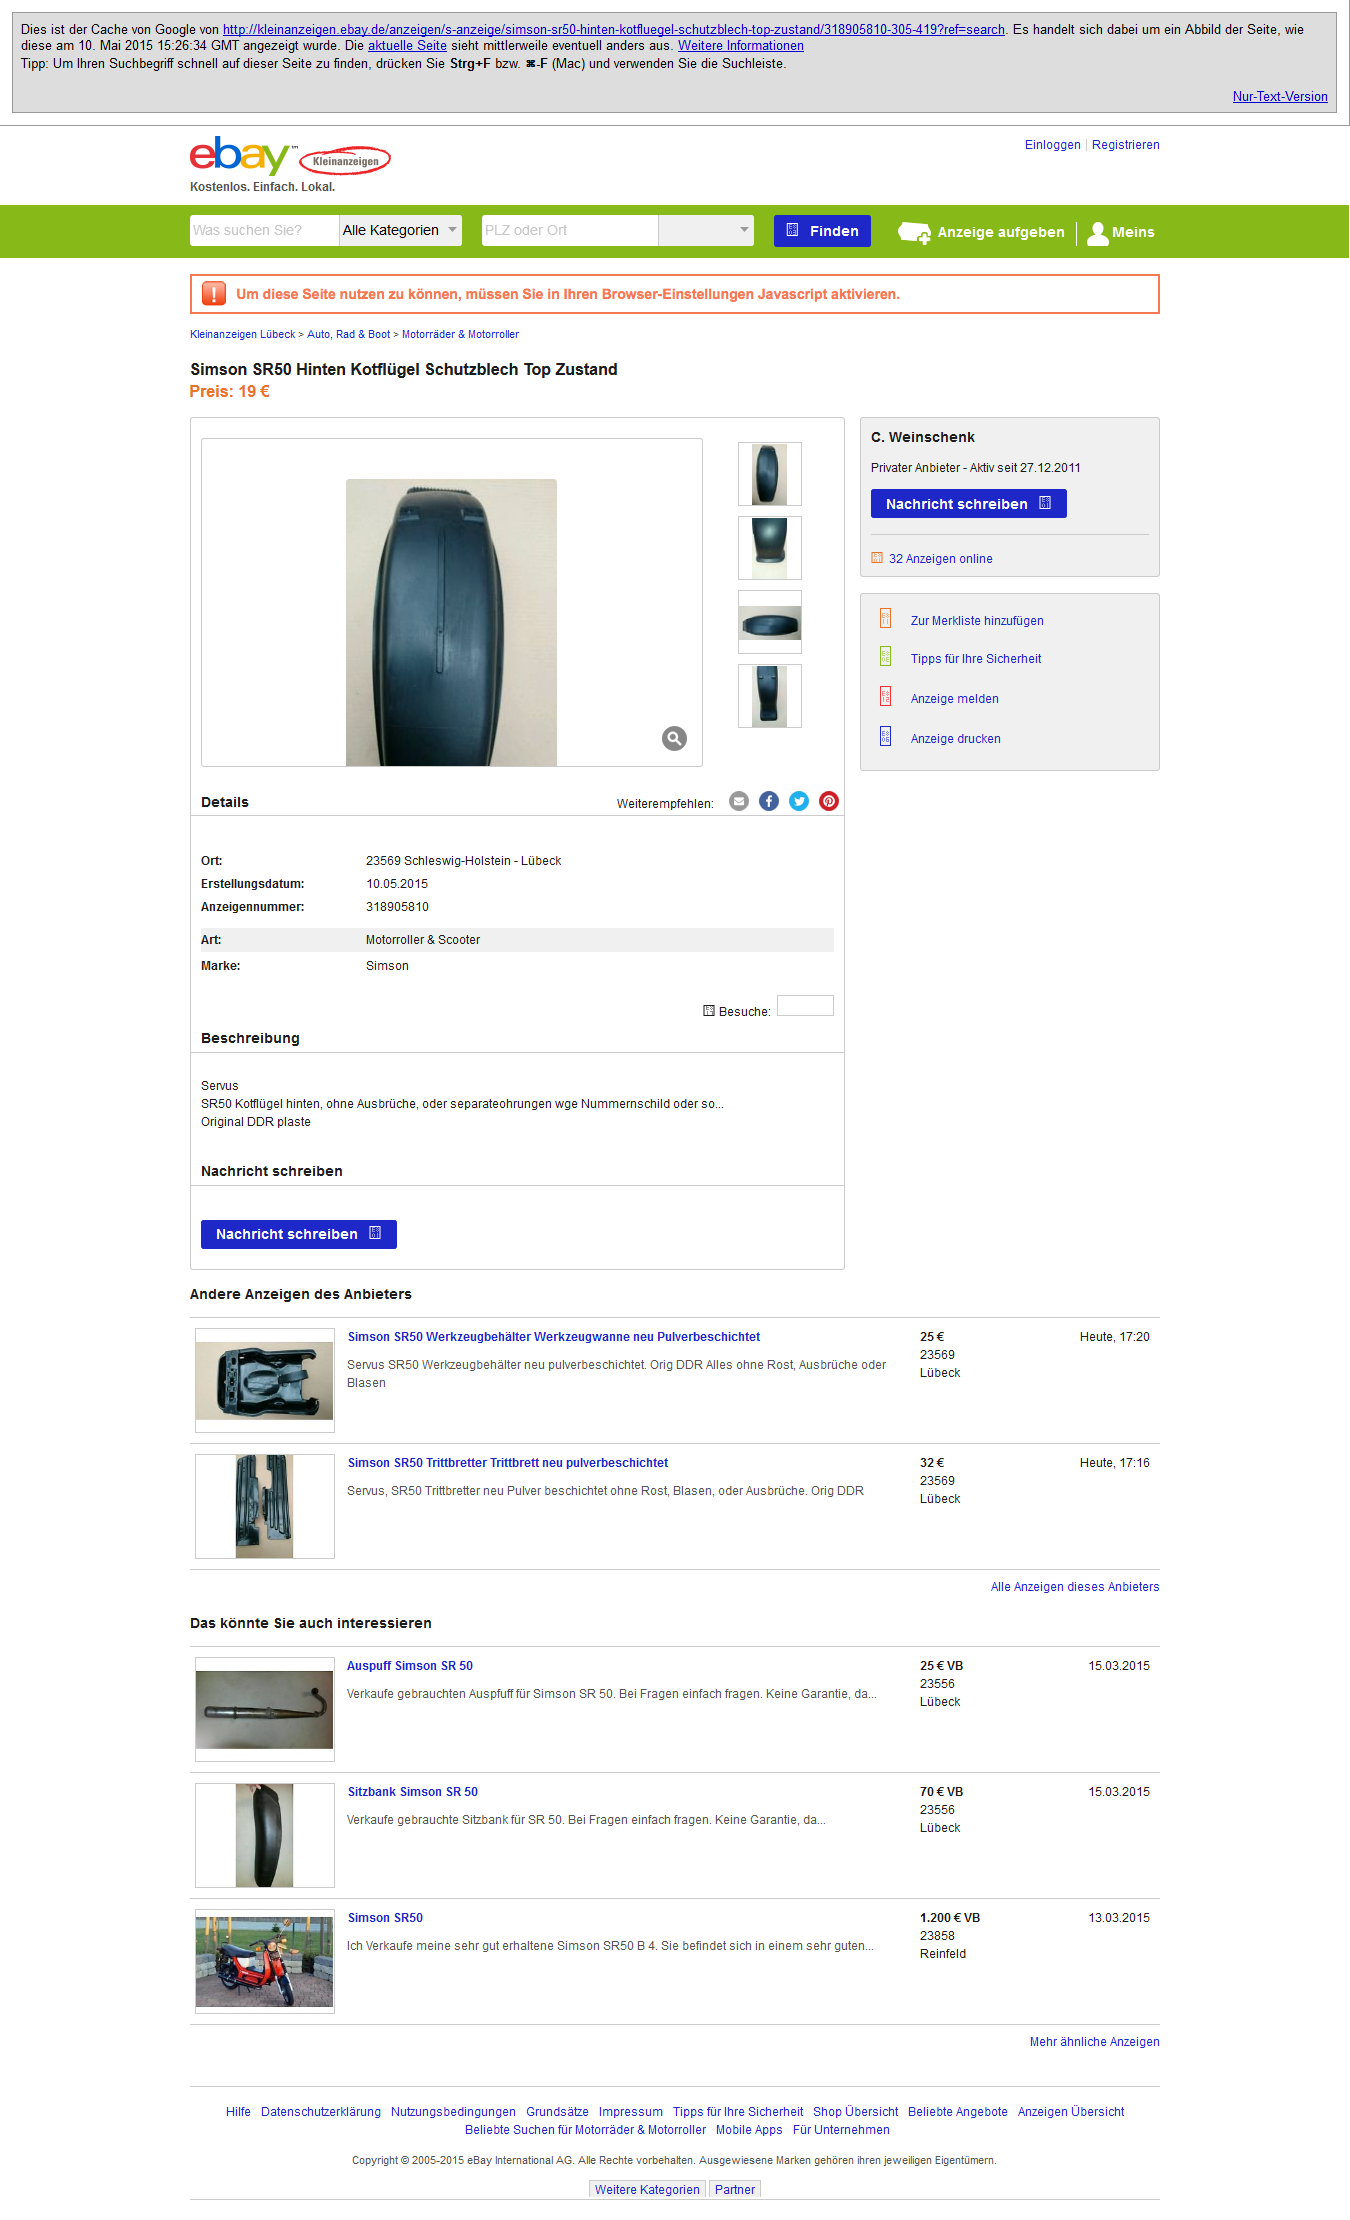Open Motorräder & Motorroller breadcrumb link
The width and height of the screenshot is (1350, 2220).
(460, 334)
